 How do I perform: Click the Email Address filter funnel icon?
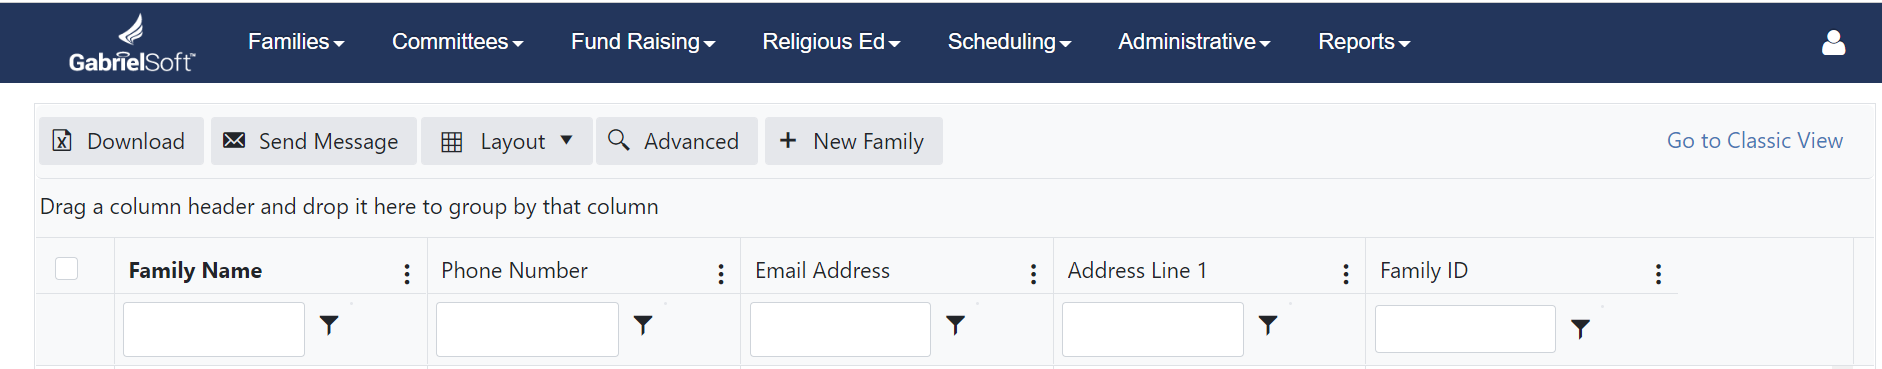(956, 325)
